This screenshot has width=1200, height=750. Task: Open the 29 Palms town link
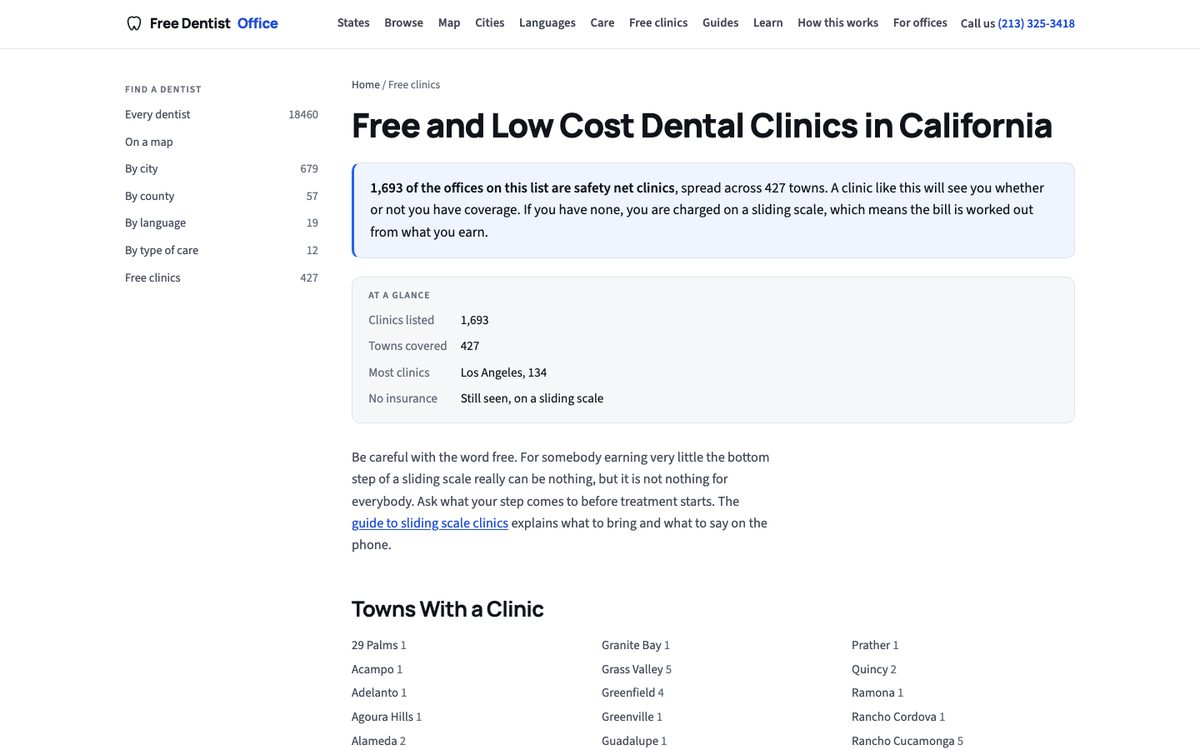click(x=375, y=645)
